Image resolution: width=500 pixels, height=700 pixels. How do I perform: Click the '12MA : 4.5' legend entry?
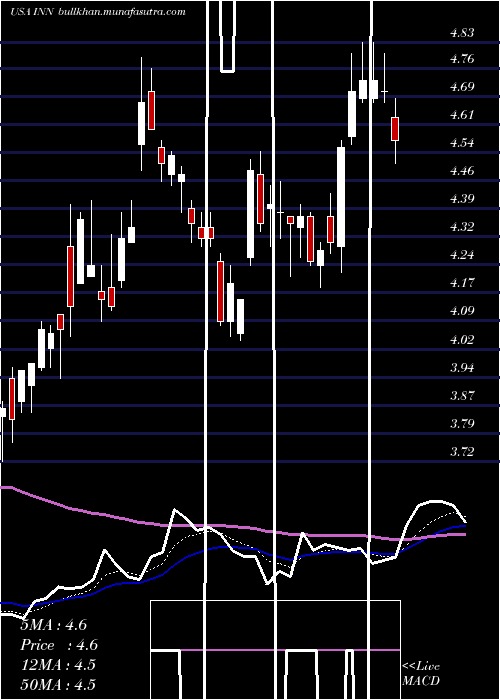click(58, 665)
